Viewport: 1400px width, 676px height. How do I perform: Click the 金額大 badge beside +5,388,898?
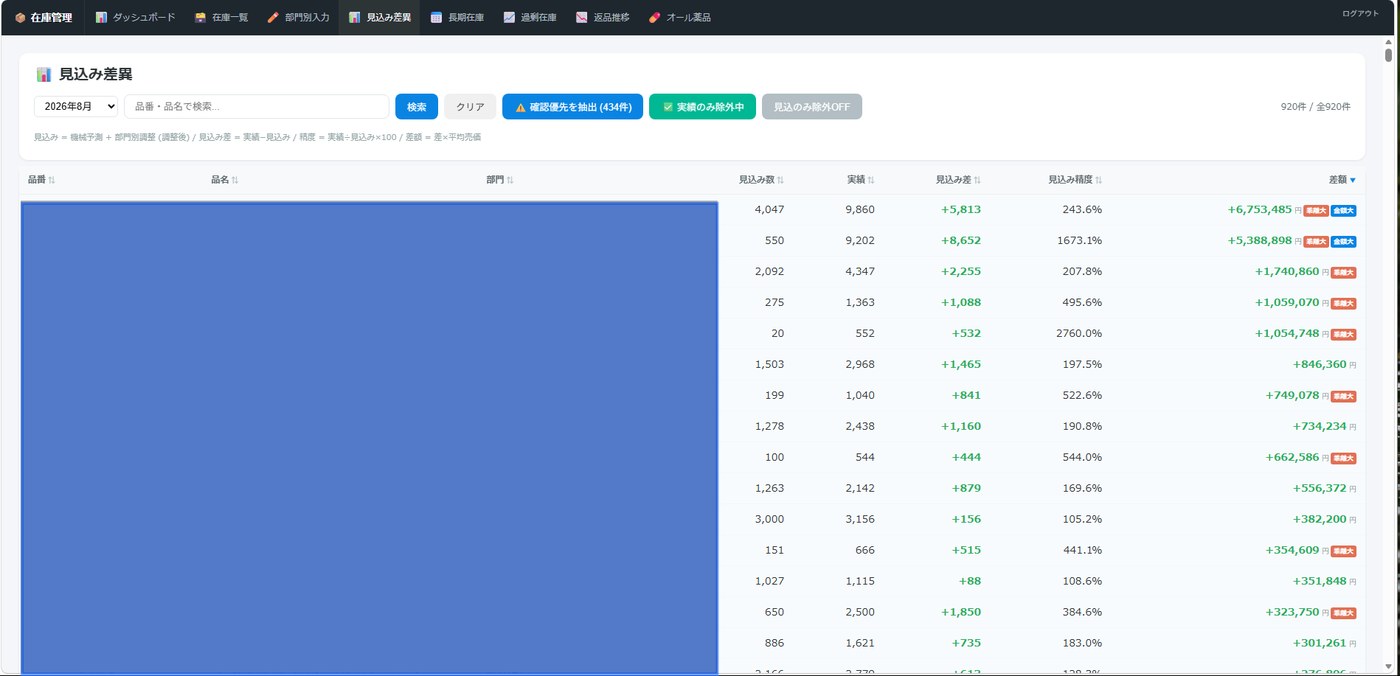tap(1343, 242)
